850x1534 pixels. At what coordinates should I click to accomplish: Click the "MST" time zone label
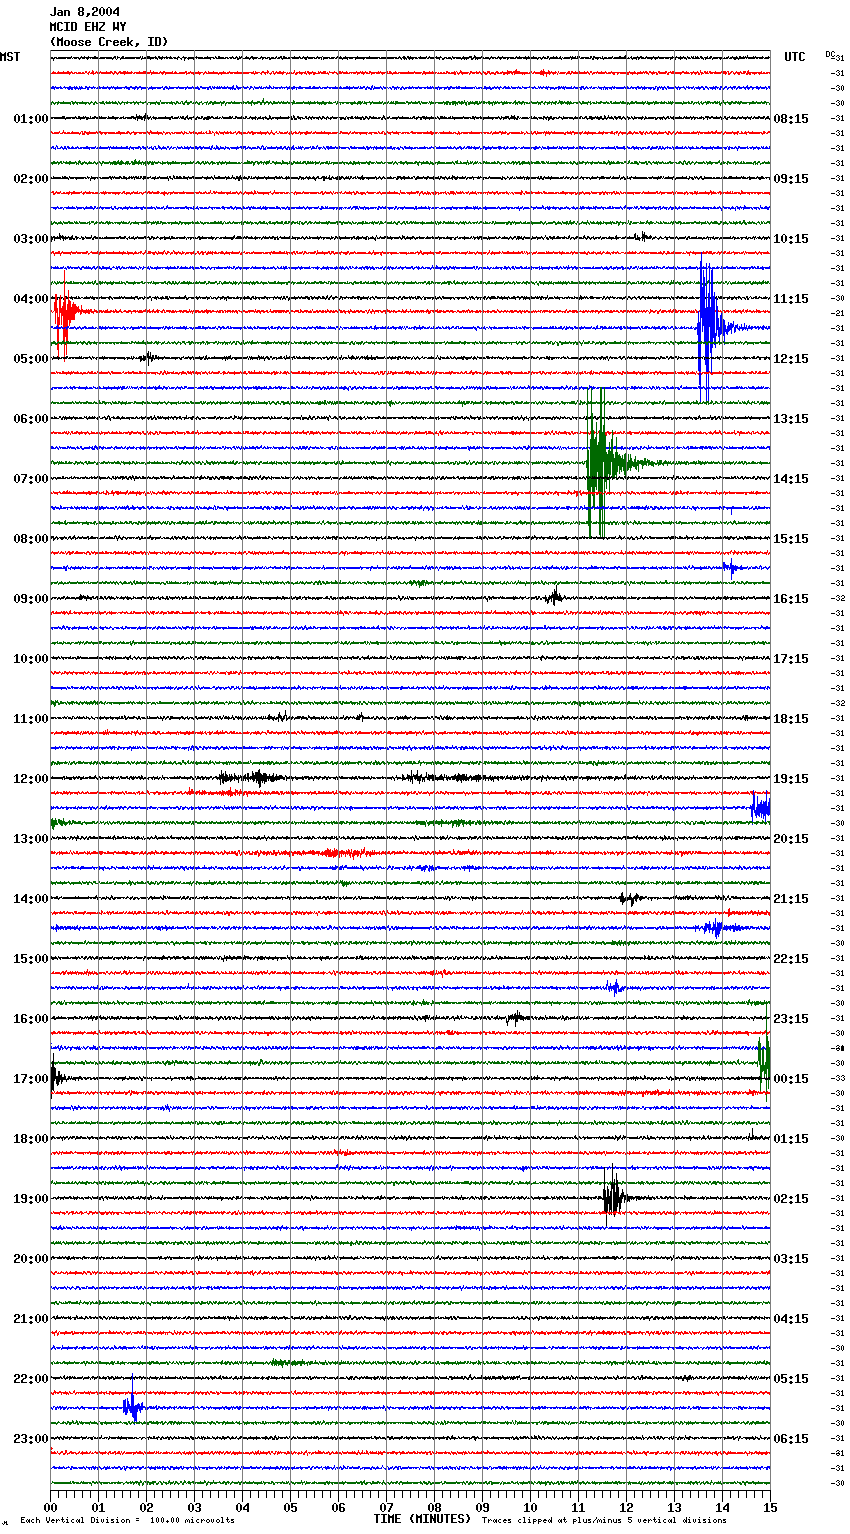pos(10,57)
